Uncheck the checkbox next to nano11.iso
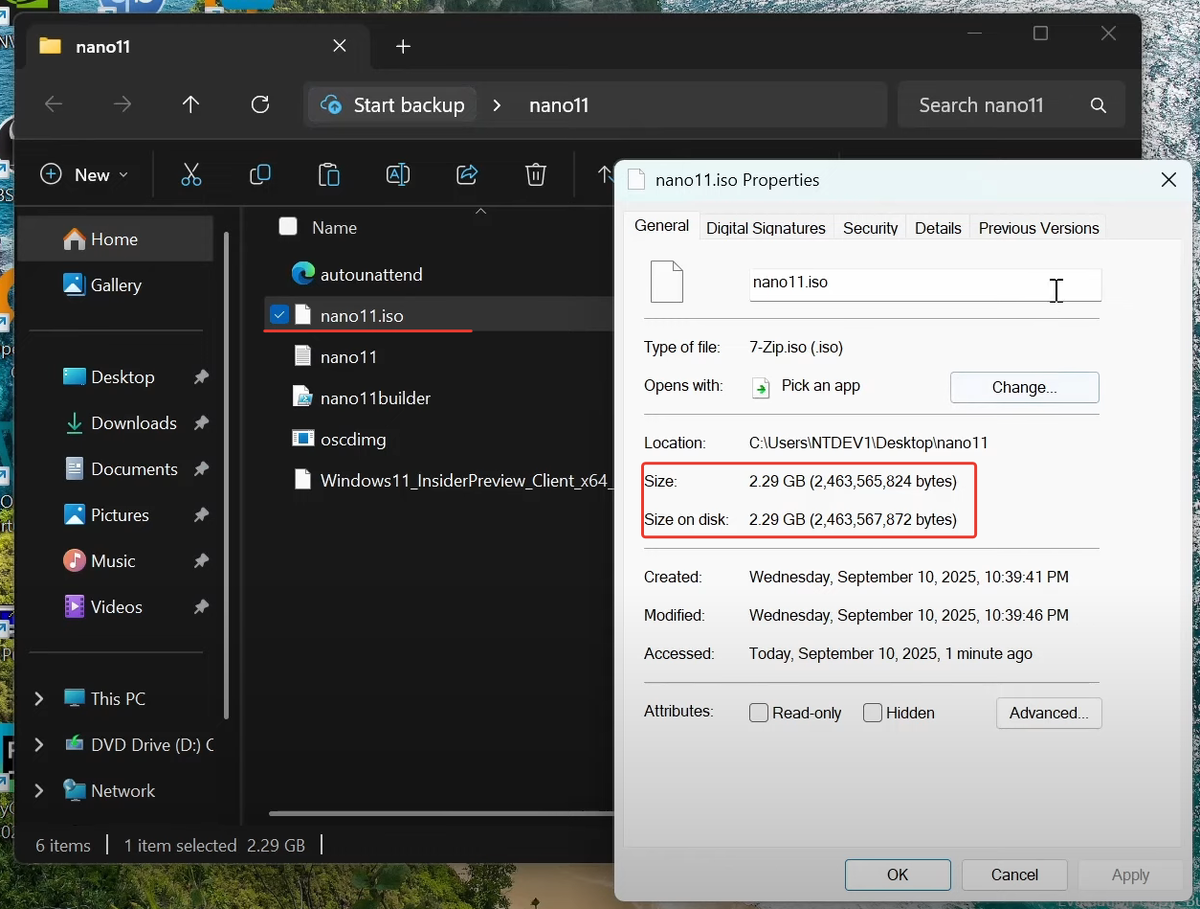Screen dimensions: 1200x909 pos(279,313)
